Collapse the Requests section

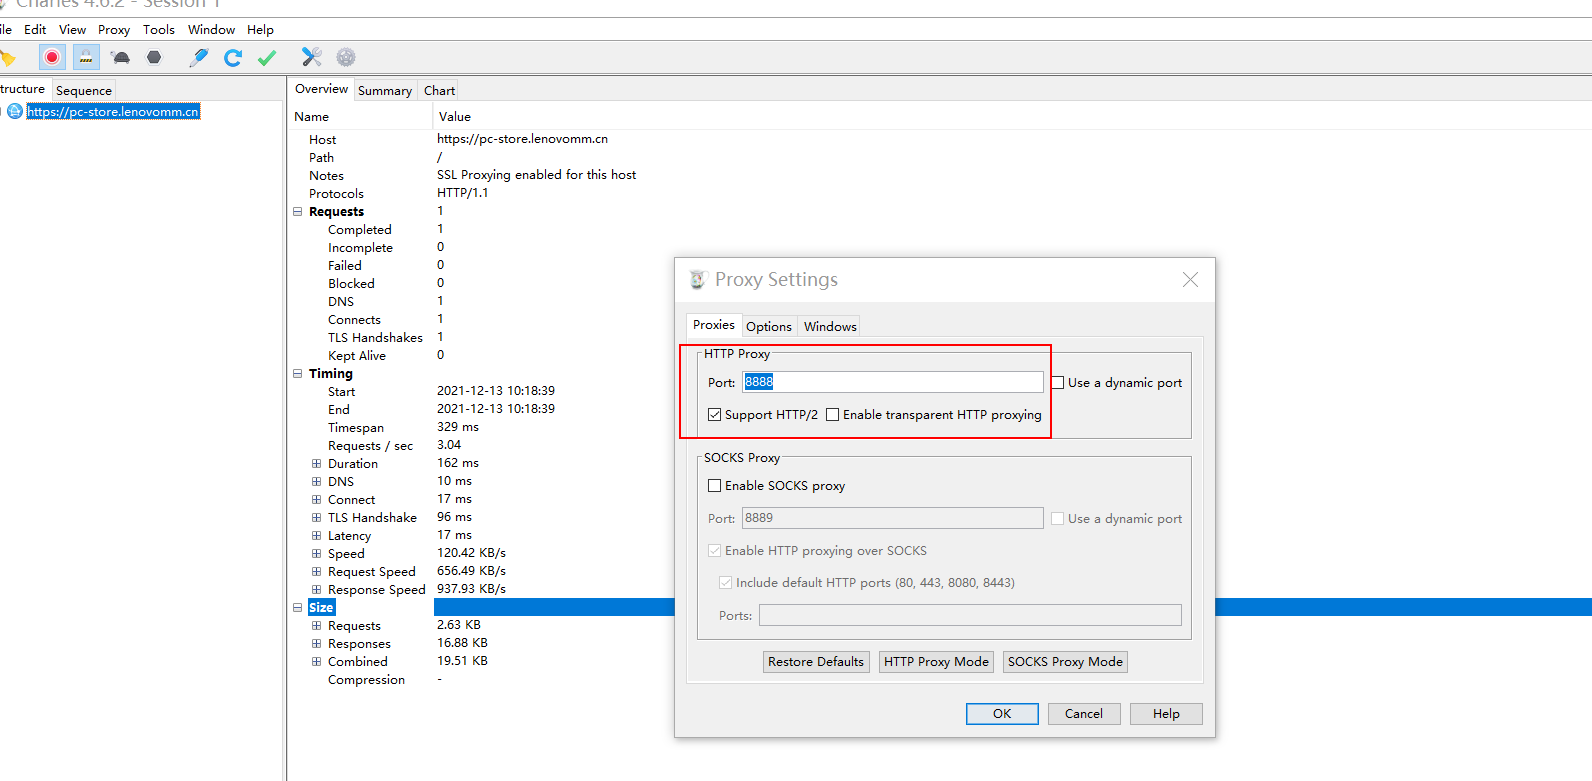(x=298, y=212)
